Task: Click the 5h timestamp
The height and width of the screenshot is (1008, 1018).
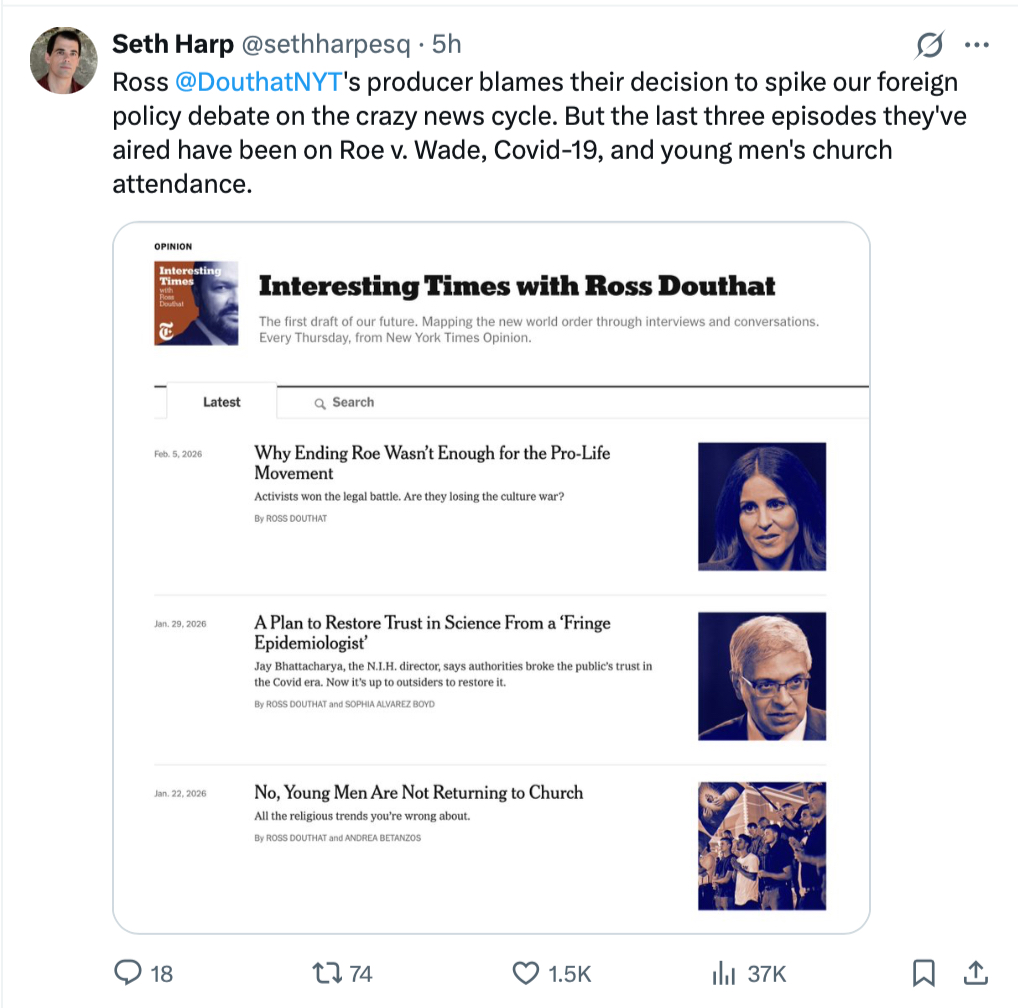Action: [x=446, y=44]
